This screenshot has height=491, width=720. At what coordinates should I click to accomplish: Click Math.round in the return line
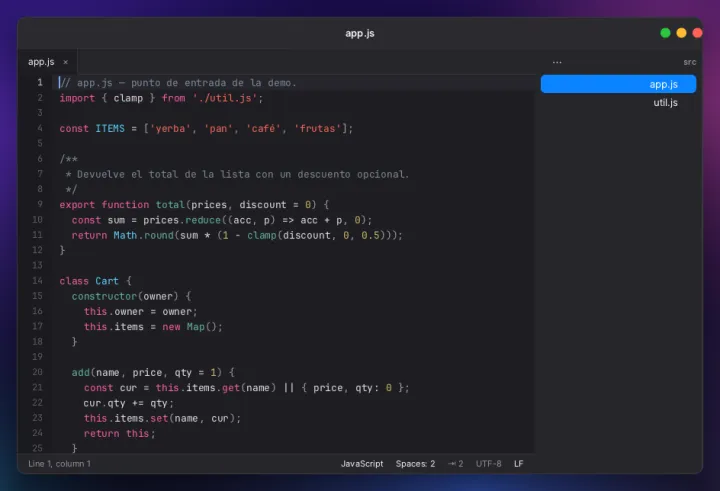click(143, 235)
